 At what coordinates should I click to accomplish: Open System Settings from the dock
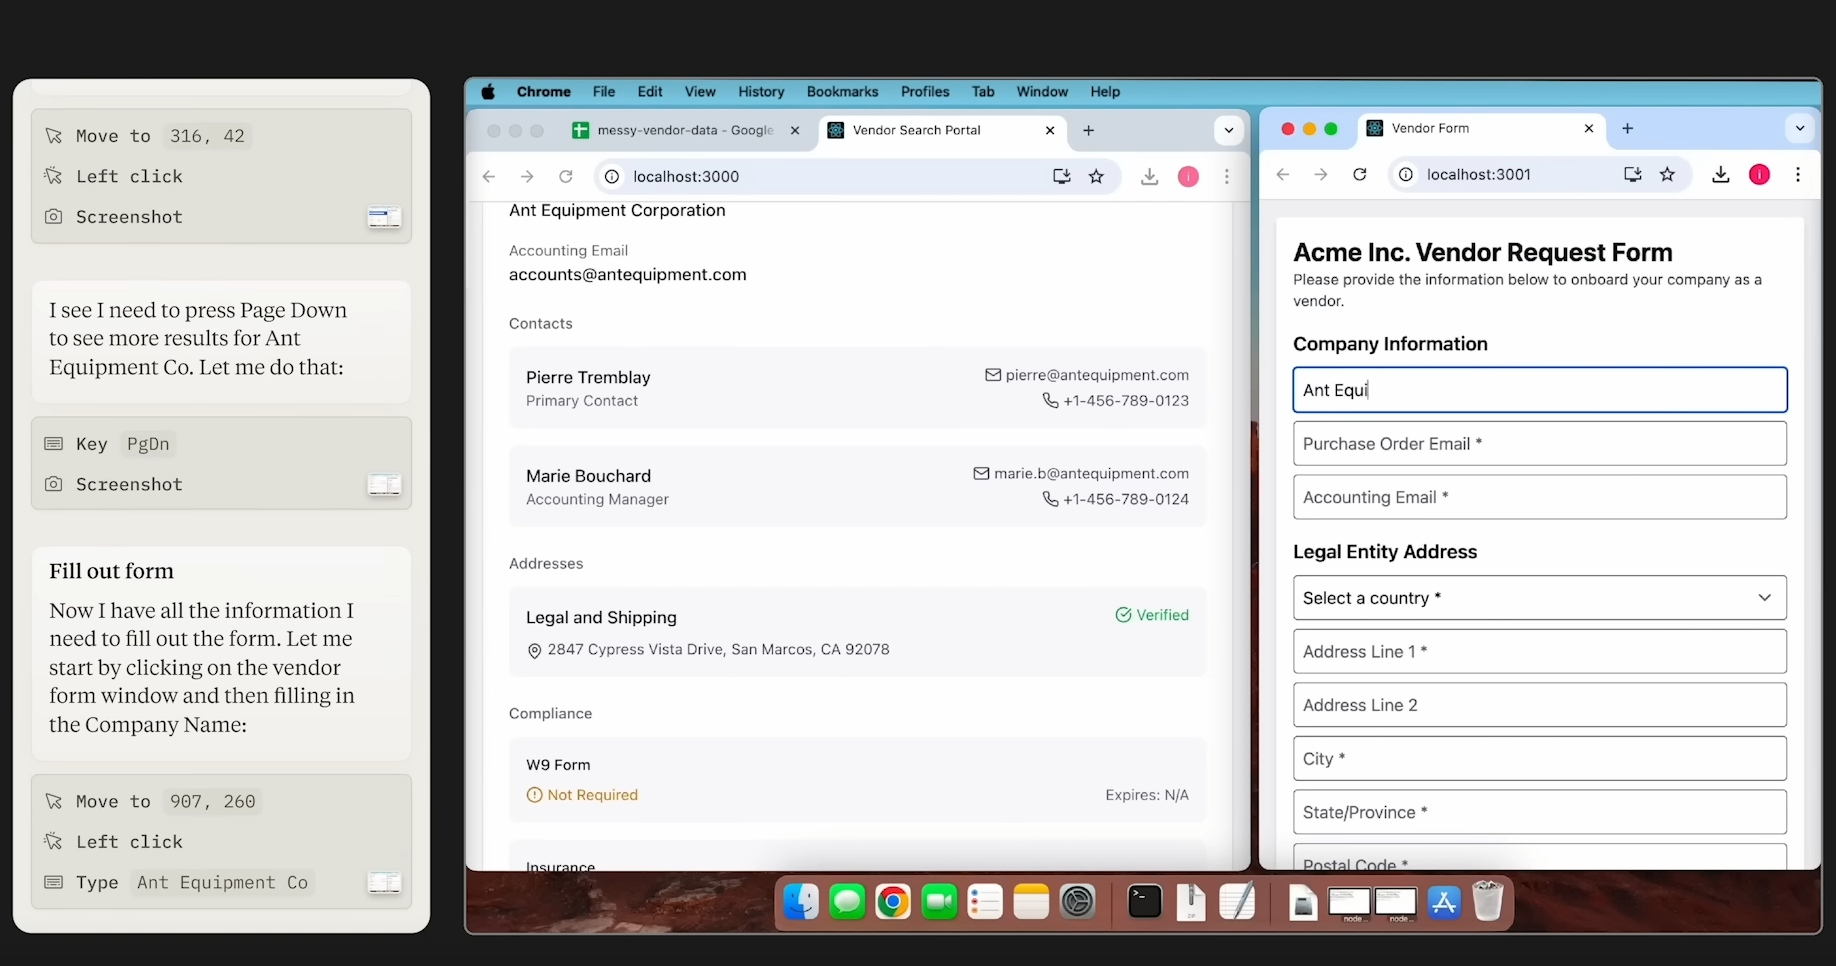(1078, 902)
